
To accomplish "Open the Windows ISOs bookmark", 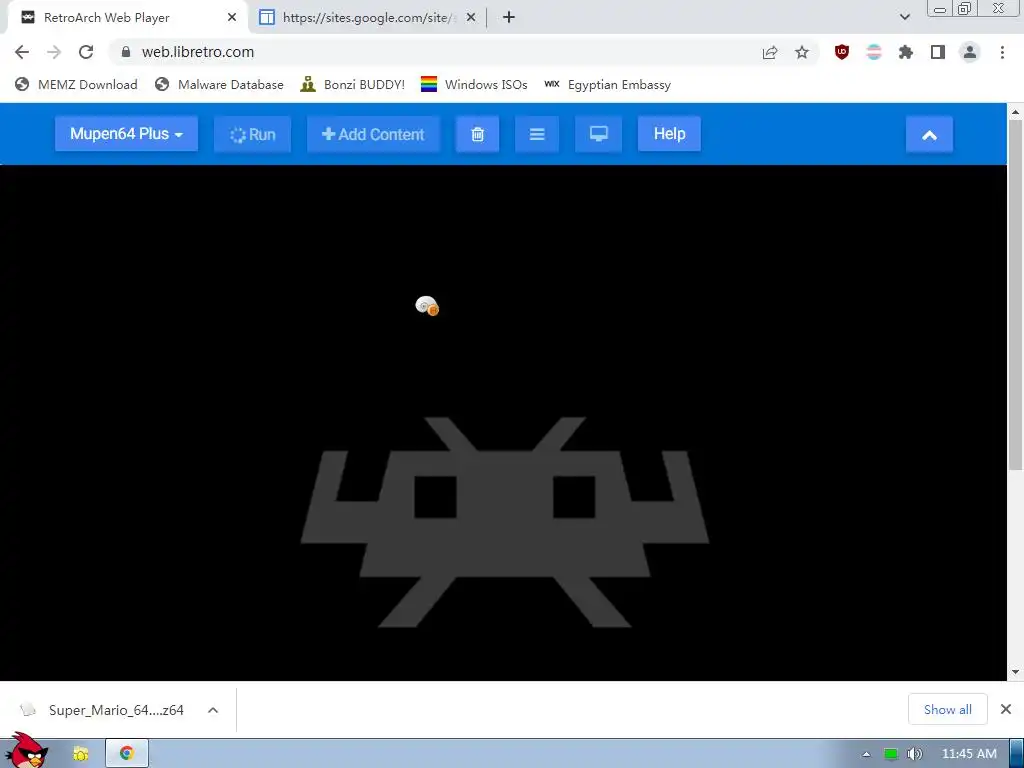I will 474,84.
